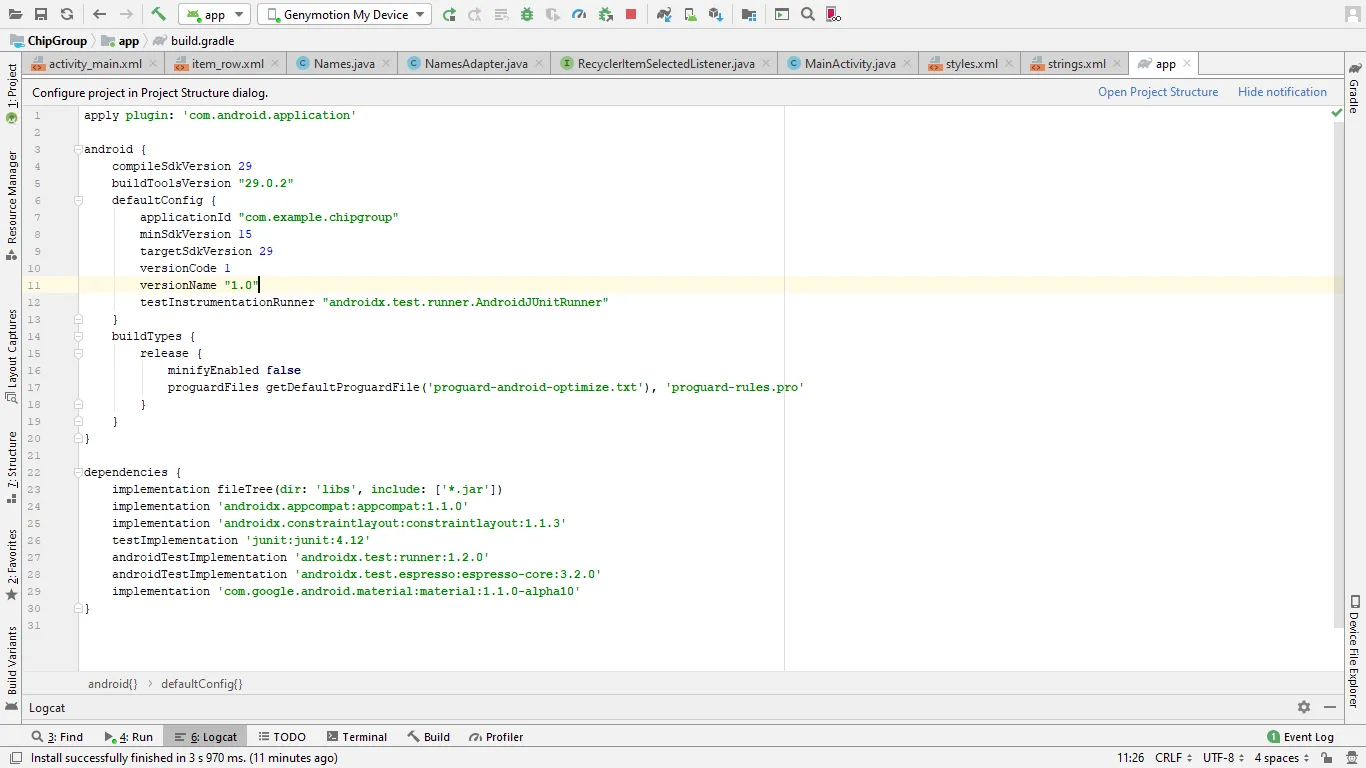Stop the running app with red square
This screenshot has width=1366, height=768.
point(631,14)
